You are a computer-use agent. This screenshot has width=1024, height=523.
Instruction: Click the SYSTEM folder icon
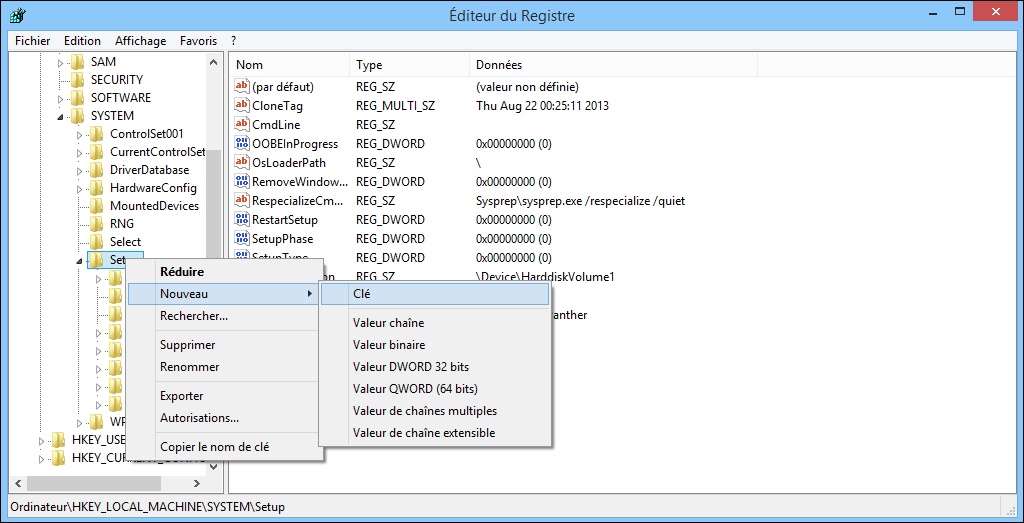[78, 116]
